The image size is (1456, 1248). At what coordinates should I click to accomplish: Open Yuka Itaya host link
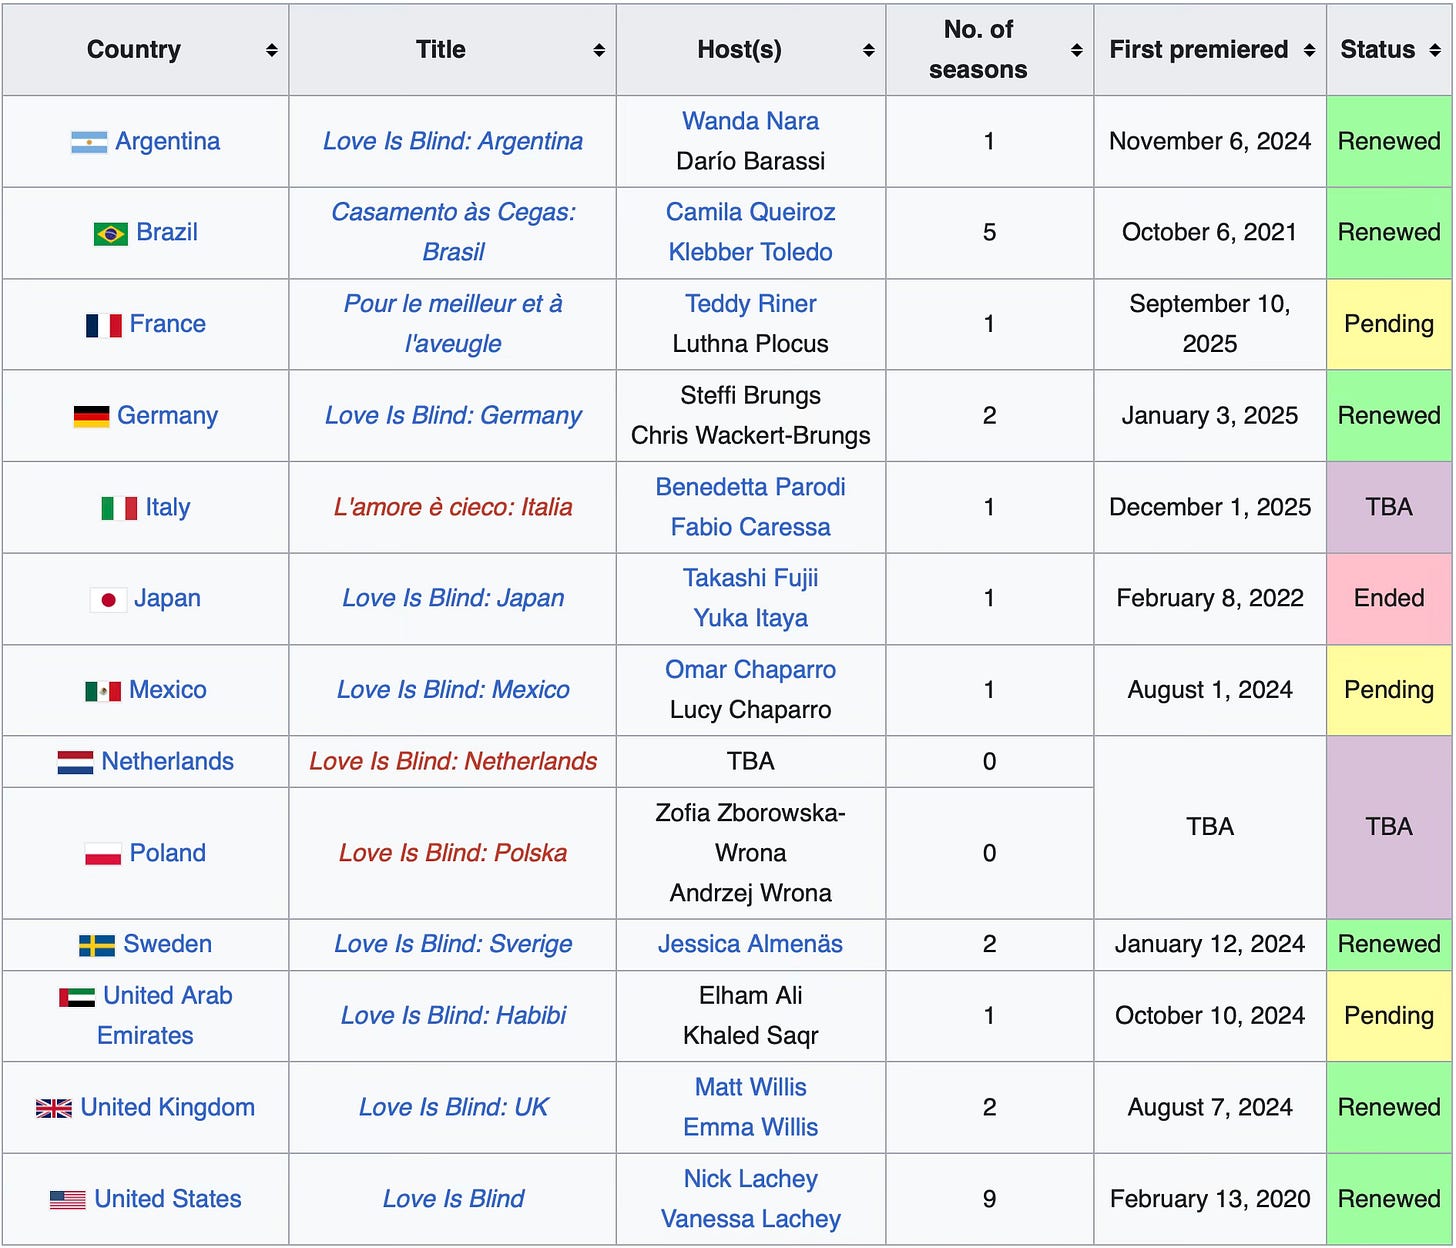[x=750, y=618]
